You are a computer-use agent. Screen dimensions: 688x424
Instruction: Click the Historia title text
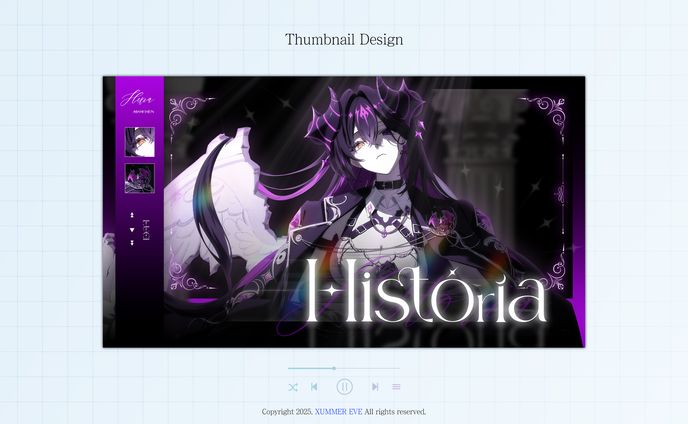point(426,291)
